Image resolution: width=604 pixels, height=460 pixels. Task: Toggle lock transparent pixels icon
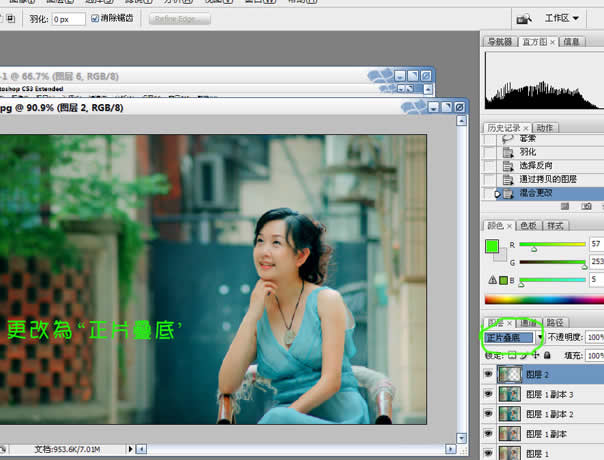coord(512,355)
